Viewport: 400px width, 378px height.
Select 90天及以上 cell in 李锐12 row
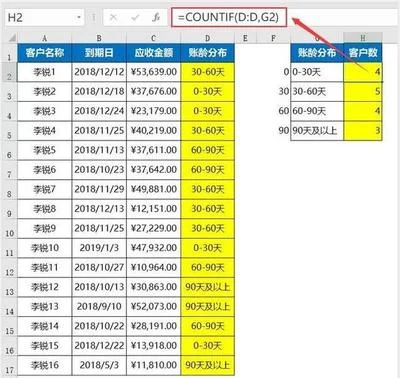208,287
